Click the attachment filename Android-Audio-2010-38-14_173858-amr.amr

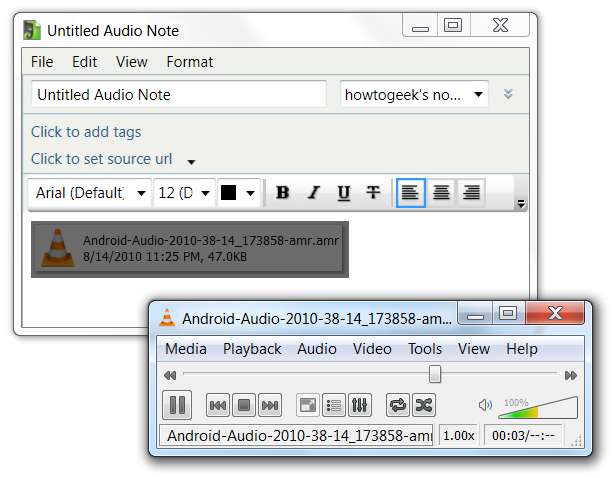211,240
